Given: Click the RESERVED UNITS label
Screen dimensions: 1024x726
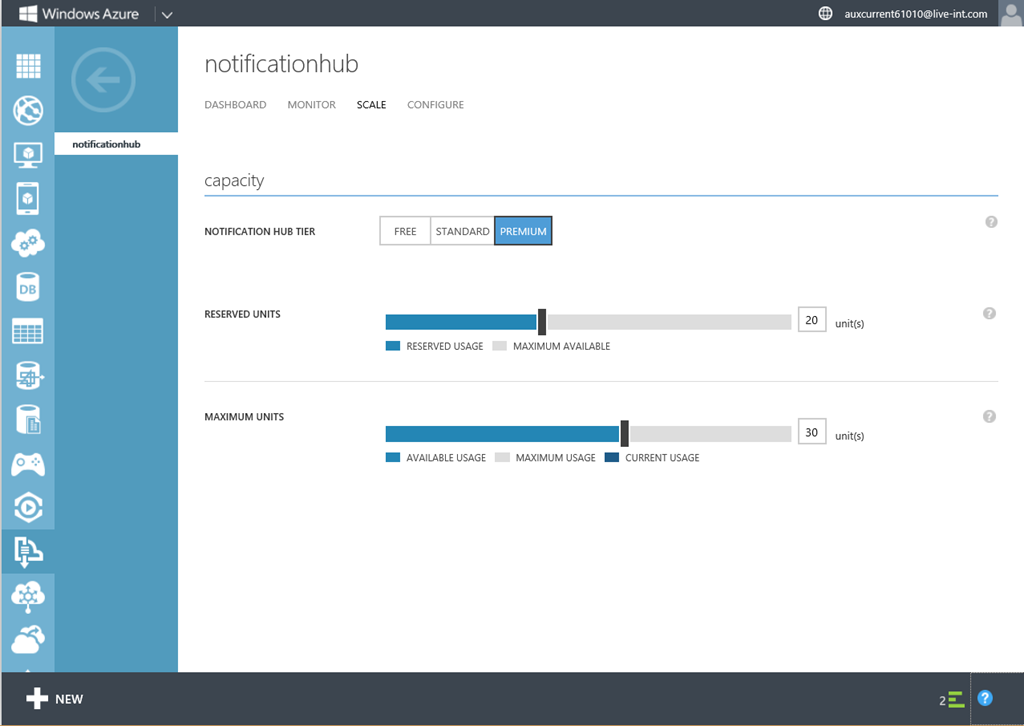Looking at the screenshot, I should pyautogui.click(x=242, y=314).
